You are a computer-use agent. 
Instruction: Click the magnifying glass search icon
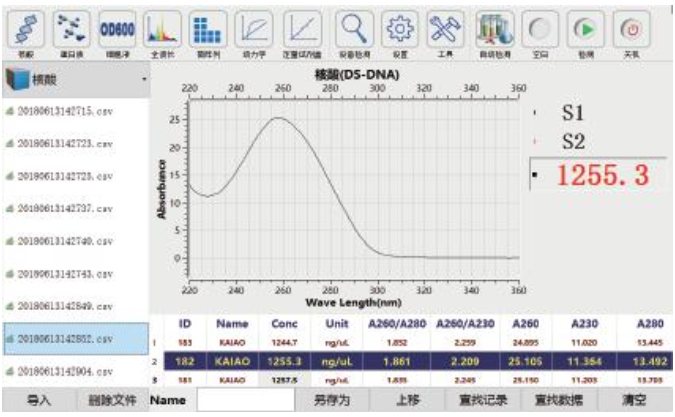click(354, 29)
